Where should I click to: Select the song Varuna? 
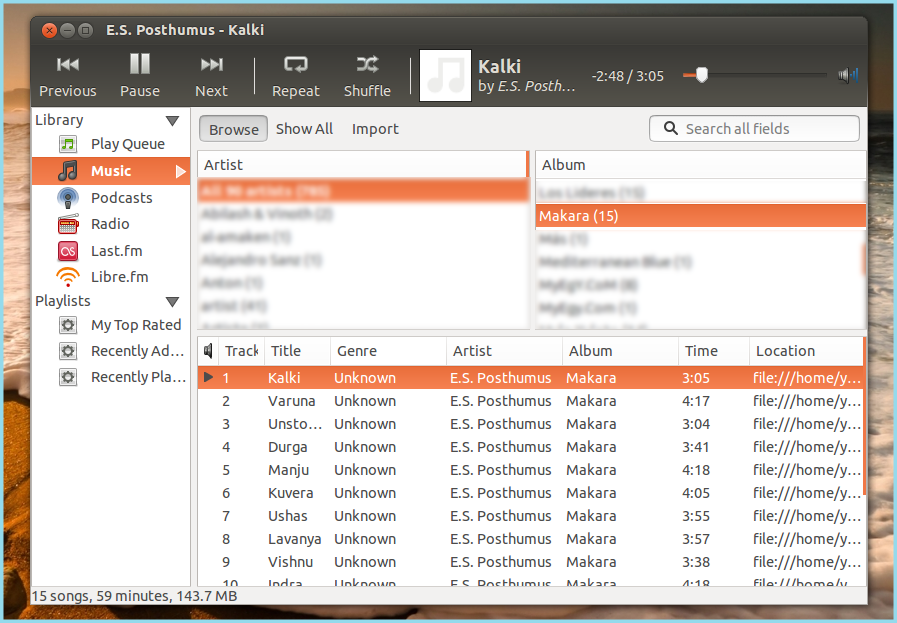[292, 401]
